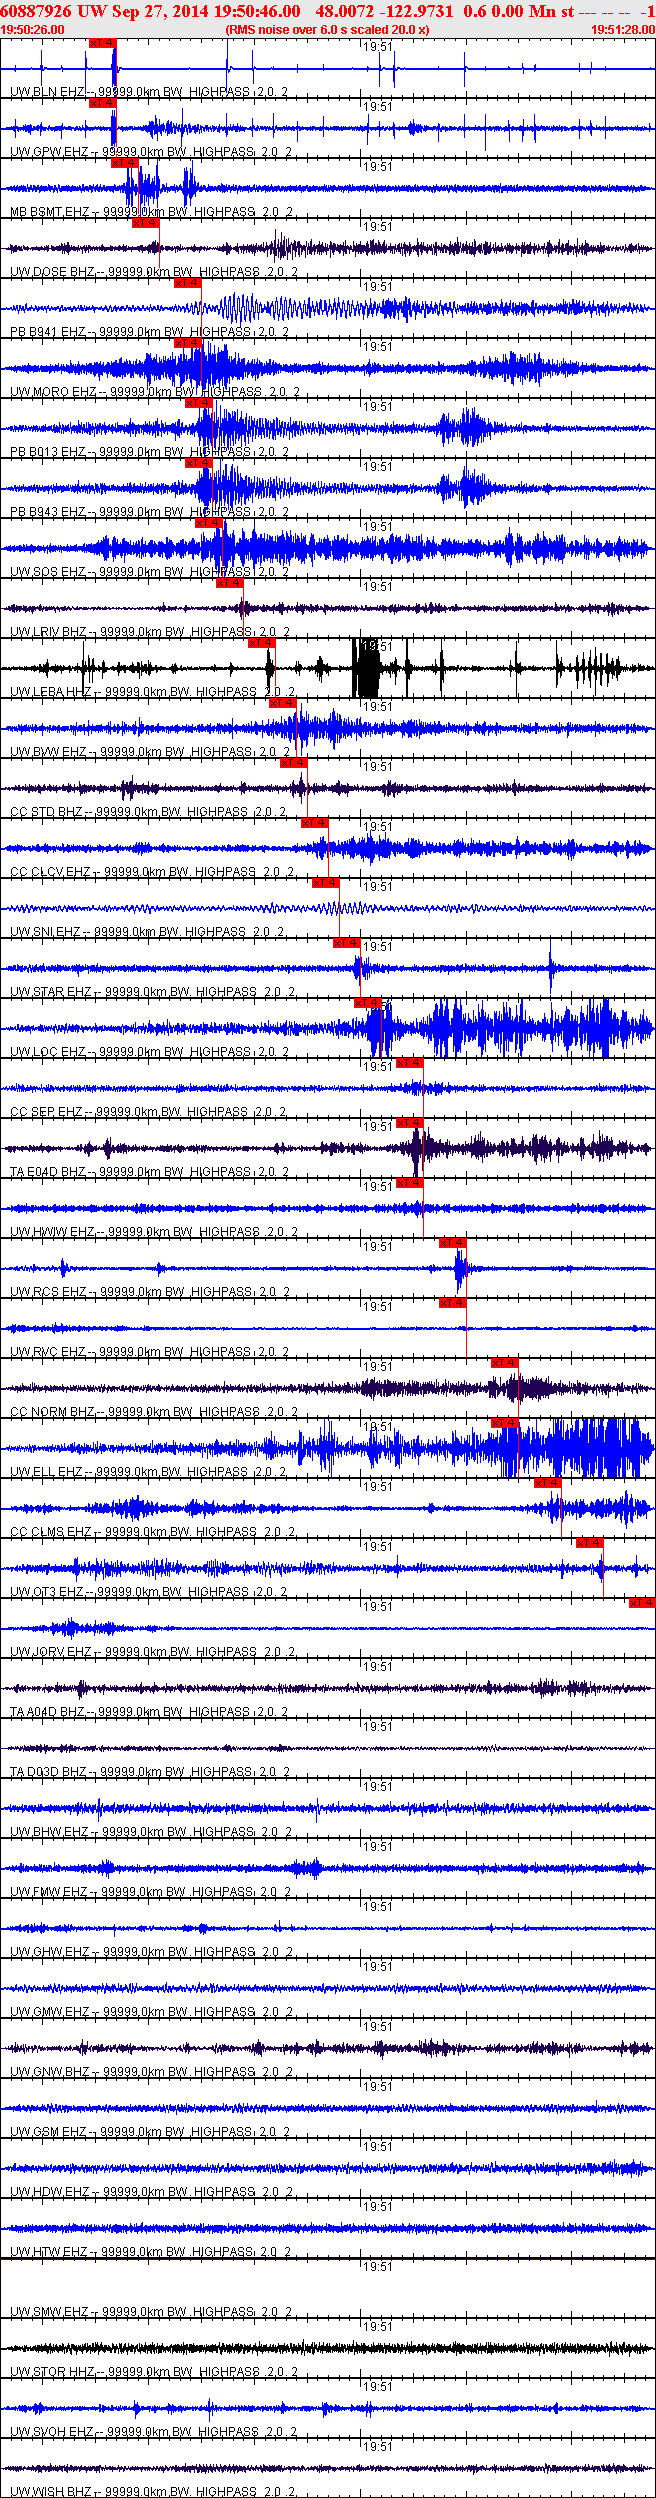
Task: Choose the arrival marker on UW.HWW trace
Action: (x=411, y=1183)
